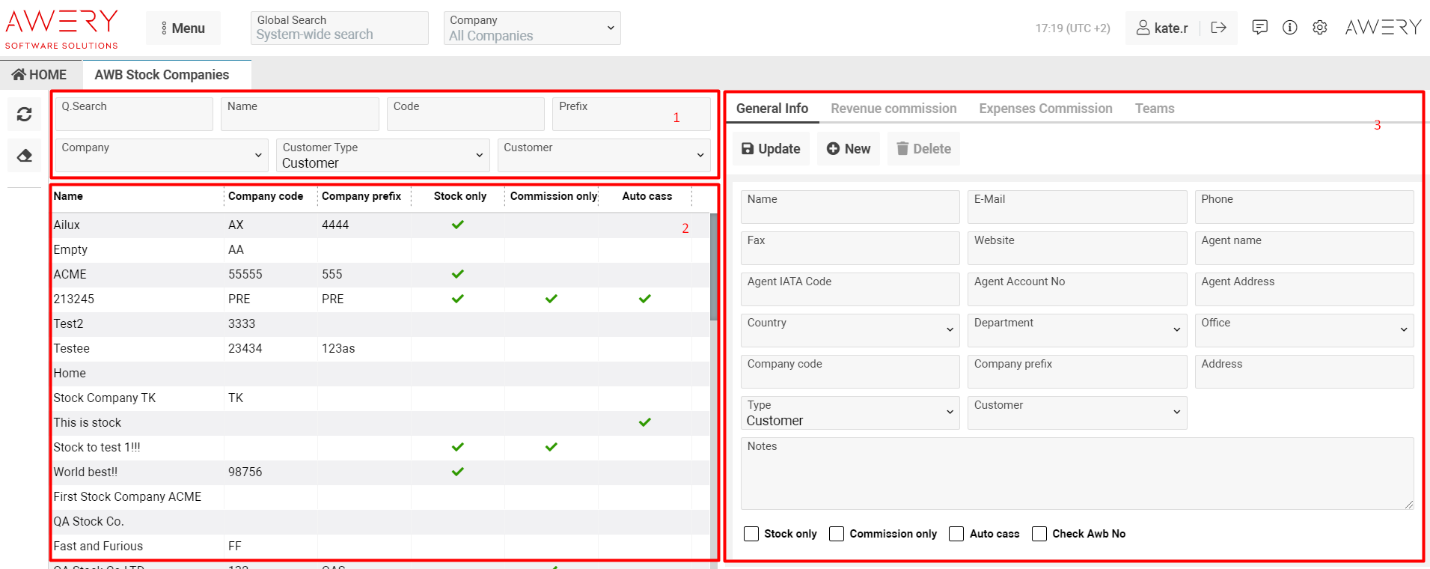
Task: Open the chat messages icon in header
Action: click(x=1260, y=28)
